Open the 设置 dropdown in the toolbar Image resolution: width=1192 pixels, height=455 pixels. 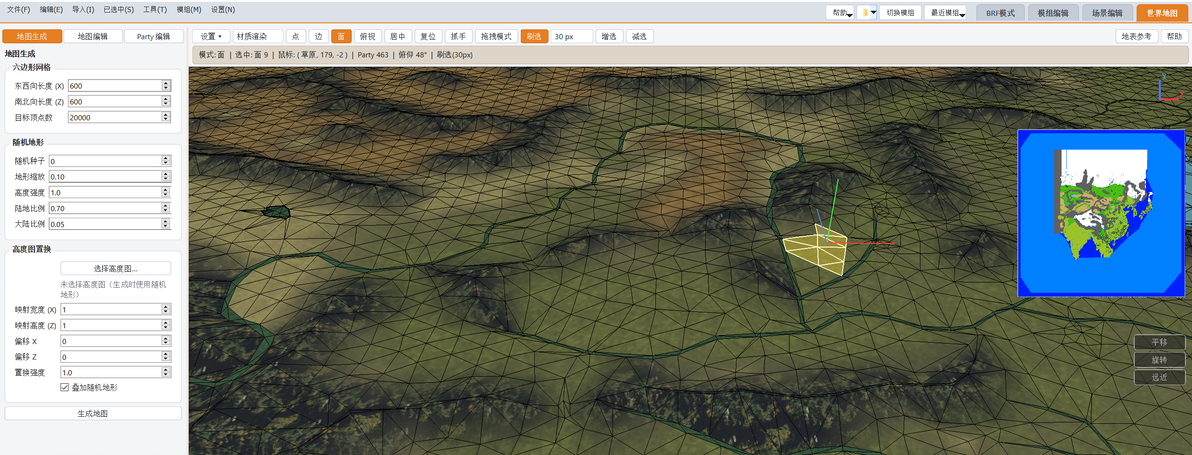pos(211,36)
